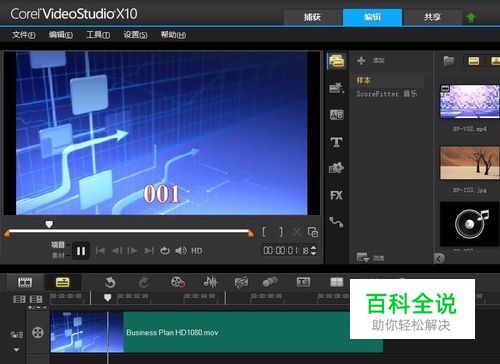
Task: Select the ScoreFitter 音乐 folder
Action: coord(387,94)
